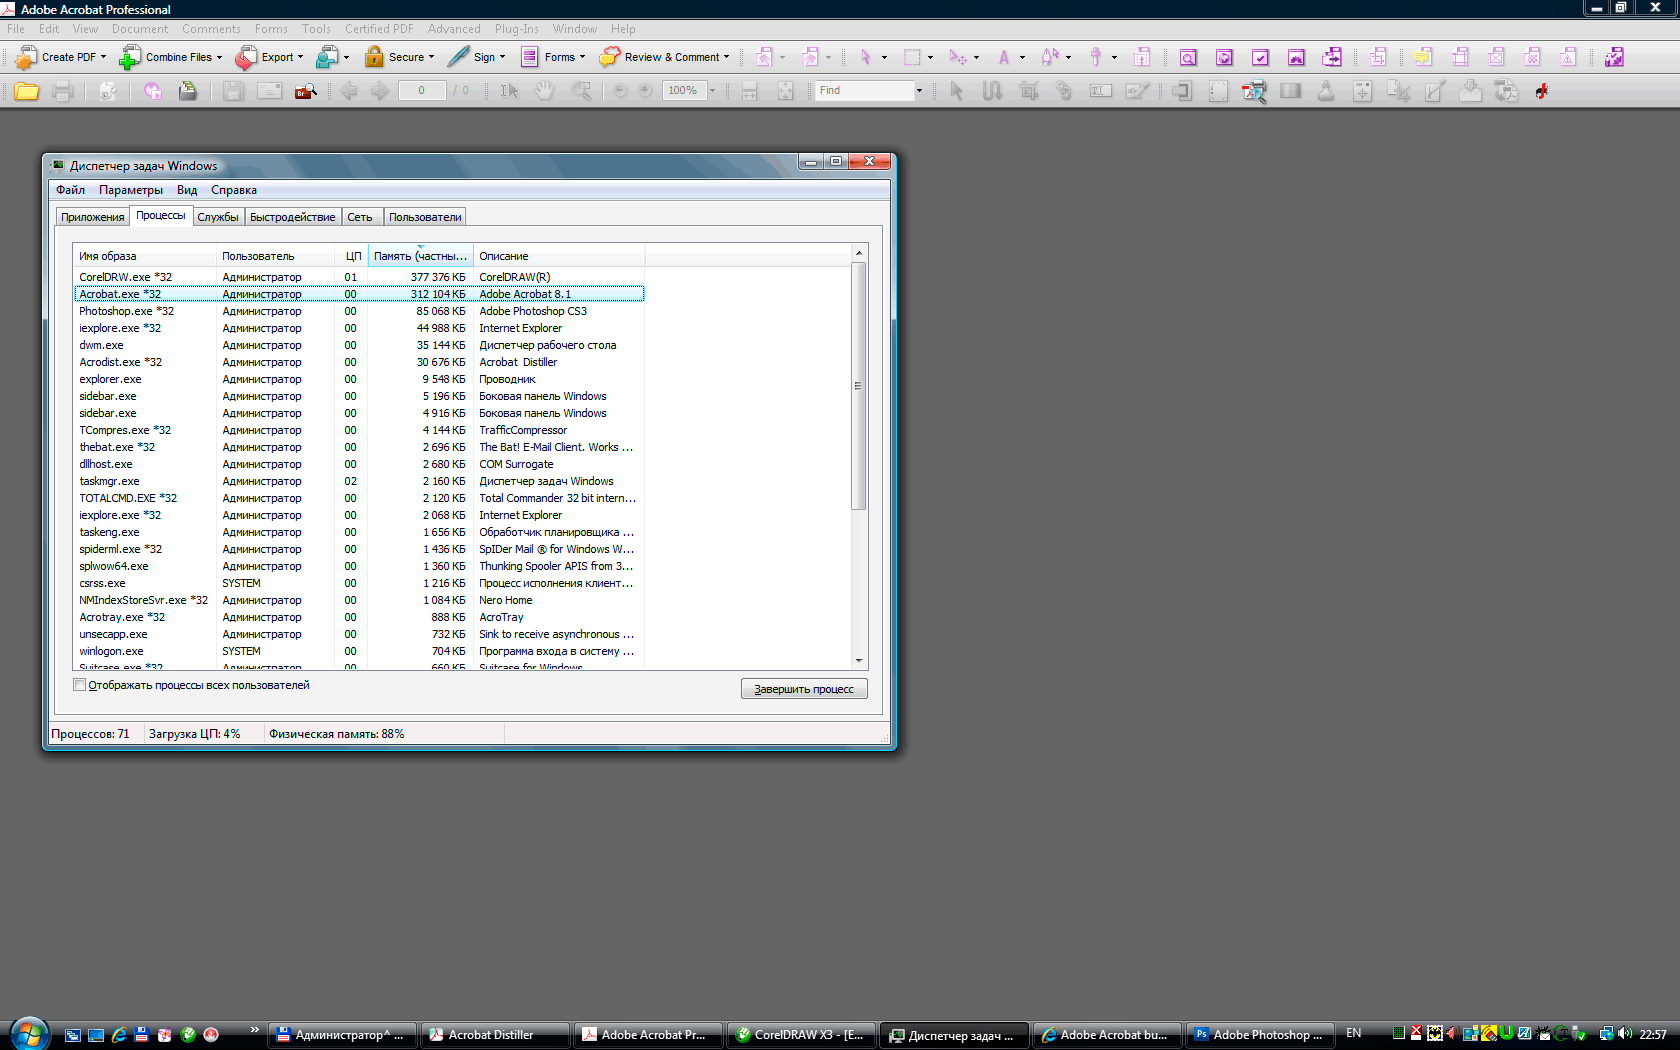
Task: Open the Справка menu in Task Manager
Action: click(x=234, y=190)
